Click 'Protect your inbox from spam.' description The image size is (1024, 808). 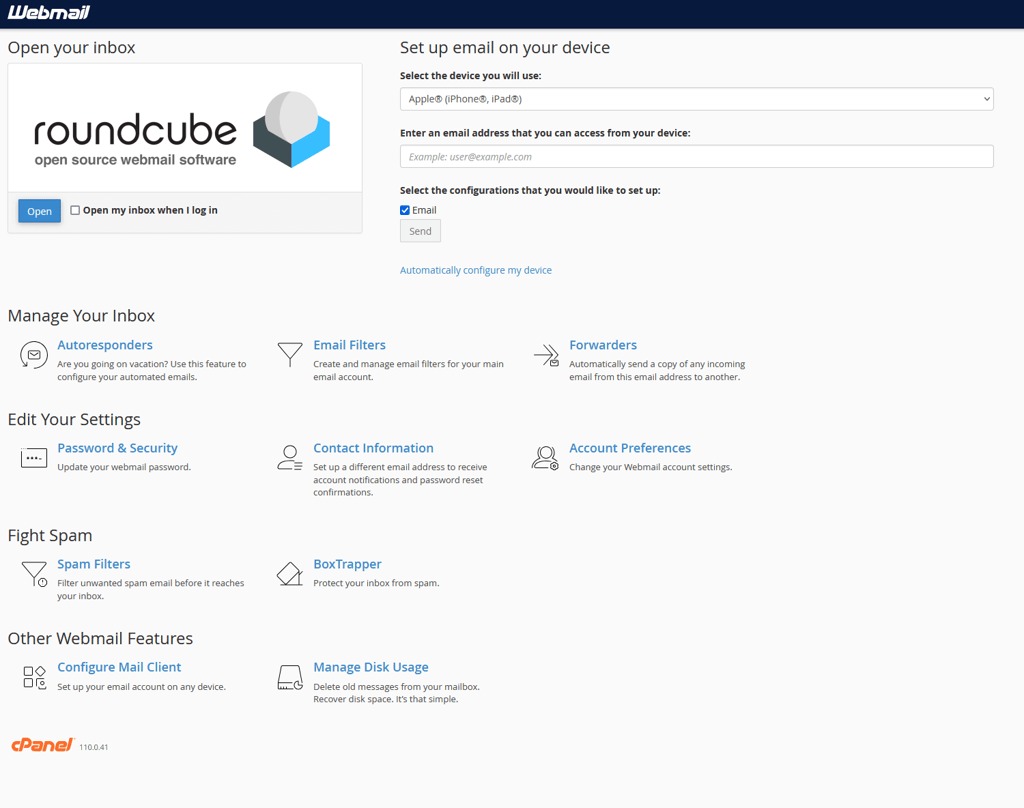376,583
